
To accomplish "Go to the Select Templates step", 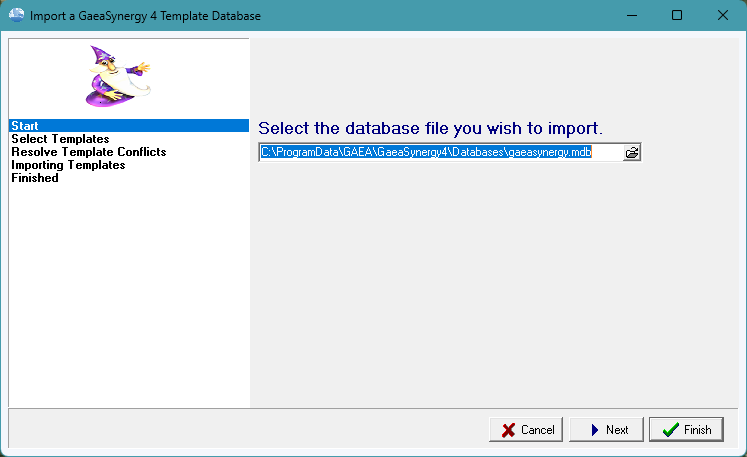I will coord(60,139).
